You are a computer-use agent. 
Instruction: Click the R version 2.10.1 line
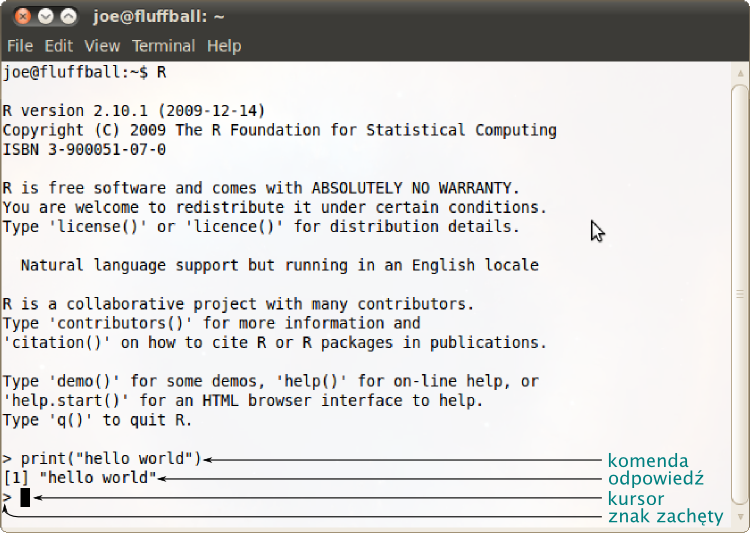(x=133, y=111)
